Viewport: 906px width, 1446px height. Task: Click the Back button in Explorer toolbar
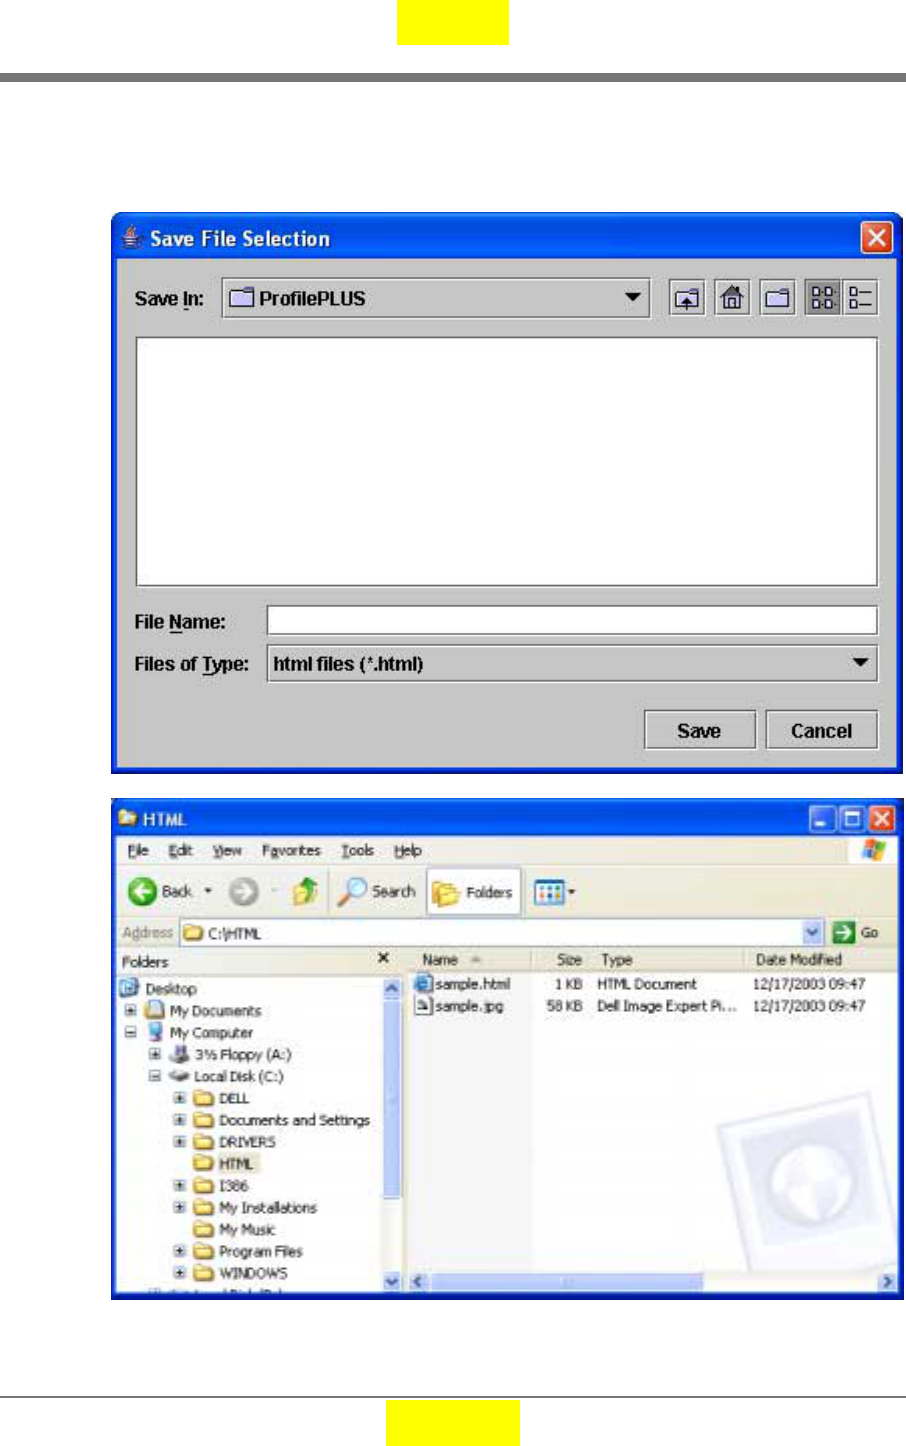point(160,891)
